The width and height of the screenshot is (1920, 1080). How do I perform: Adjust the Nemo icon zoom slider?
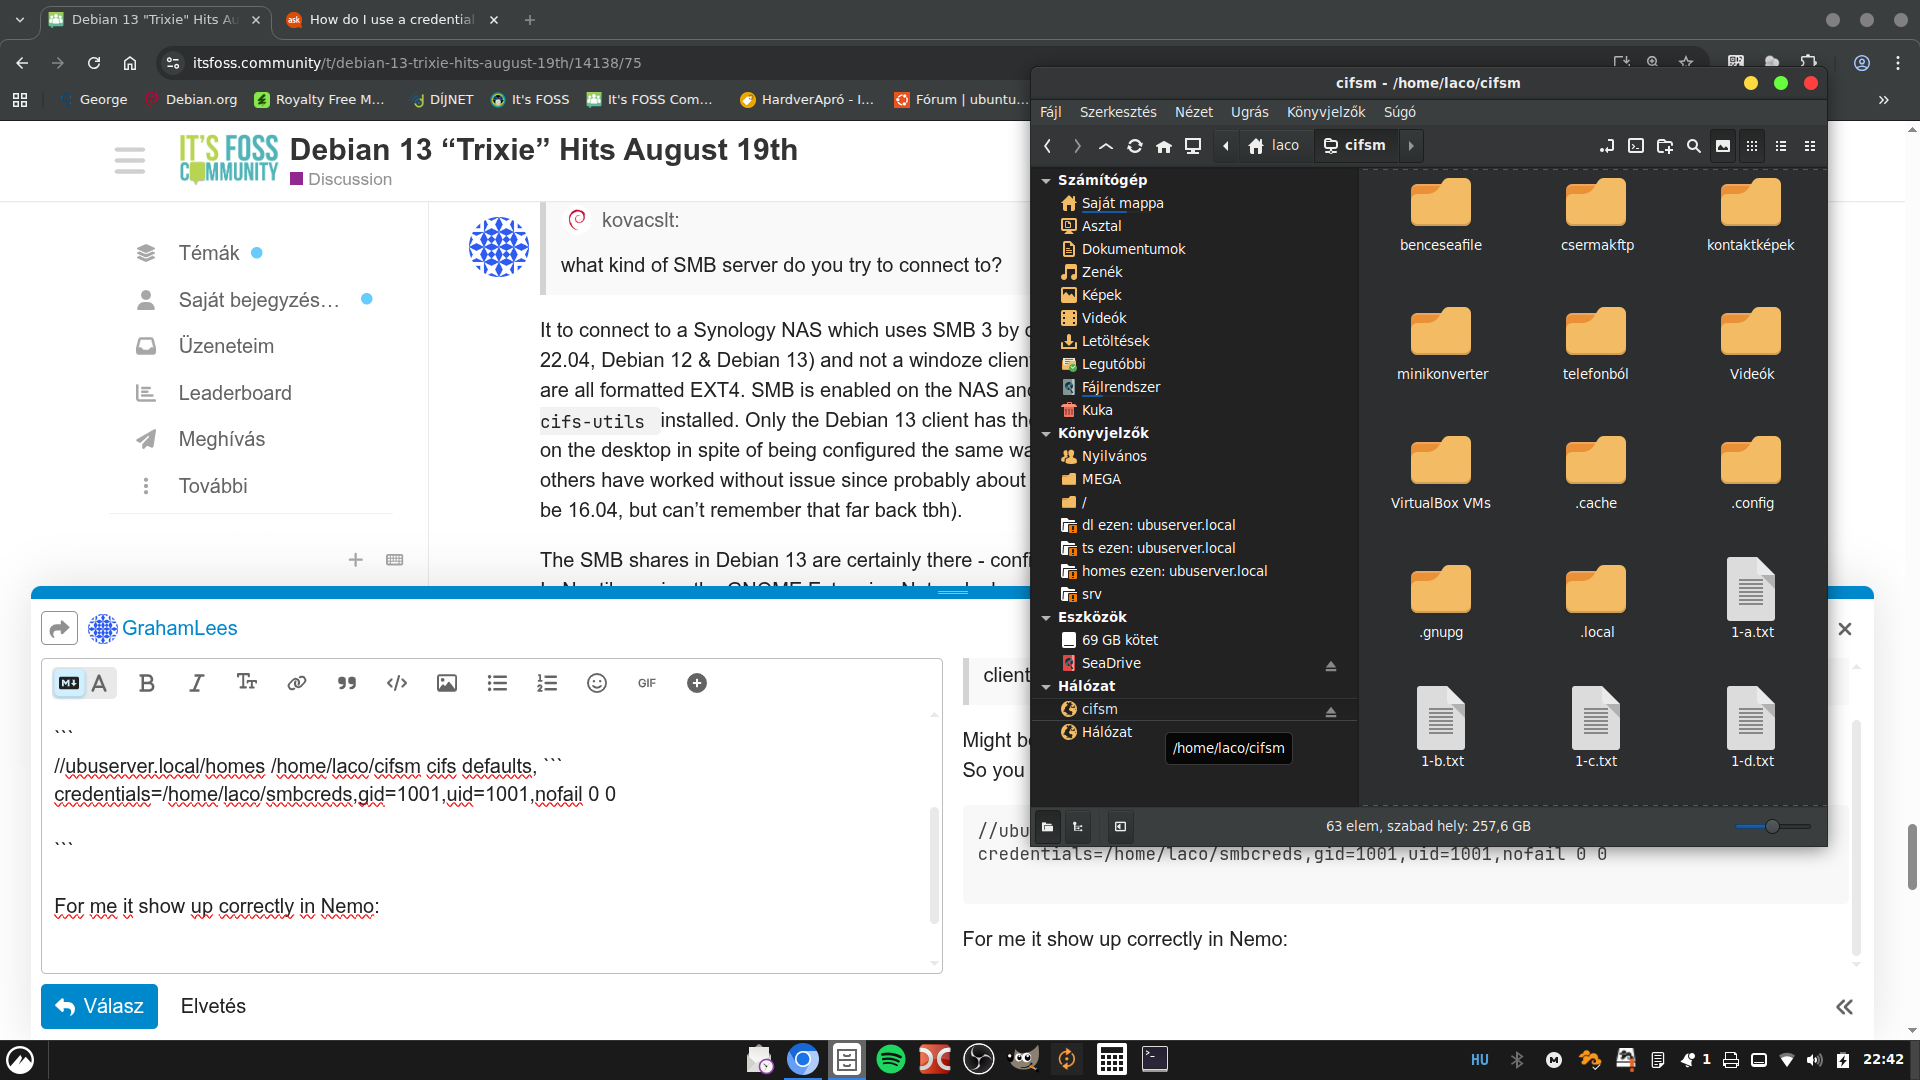[x=1772, y=826]
